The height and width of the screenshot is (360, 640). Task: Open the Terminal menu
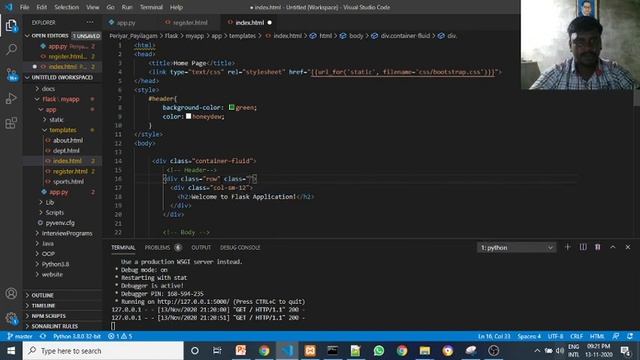[x=151, y=7]
